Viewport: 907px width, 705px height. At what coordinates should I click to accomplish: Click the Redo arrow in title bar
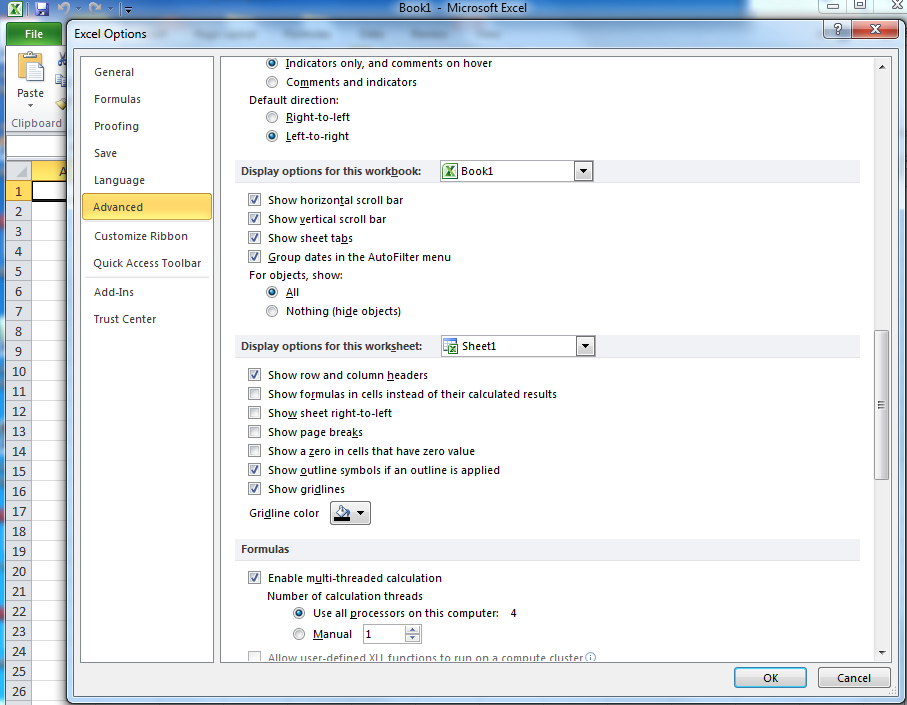pos(94,9)
